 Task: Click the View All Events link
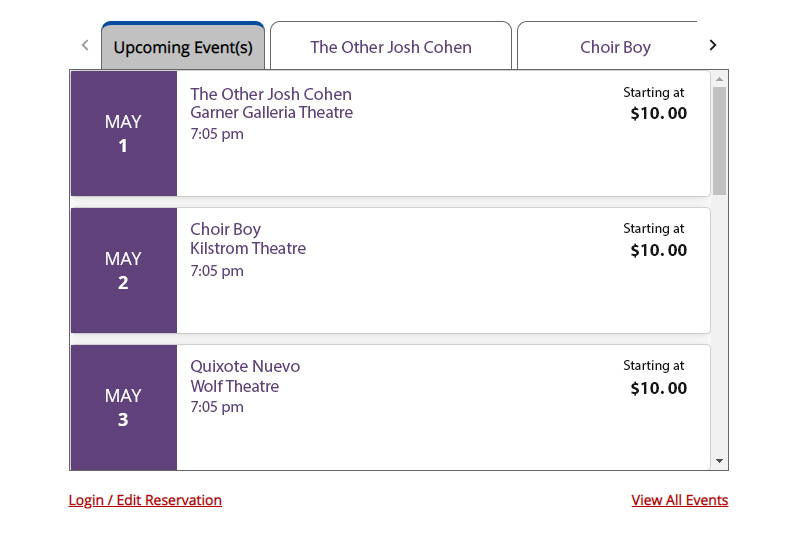click(679, 500)
